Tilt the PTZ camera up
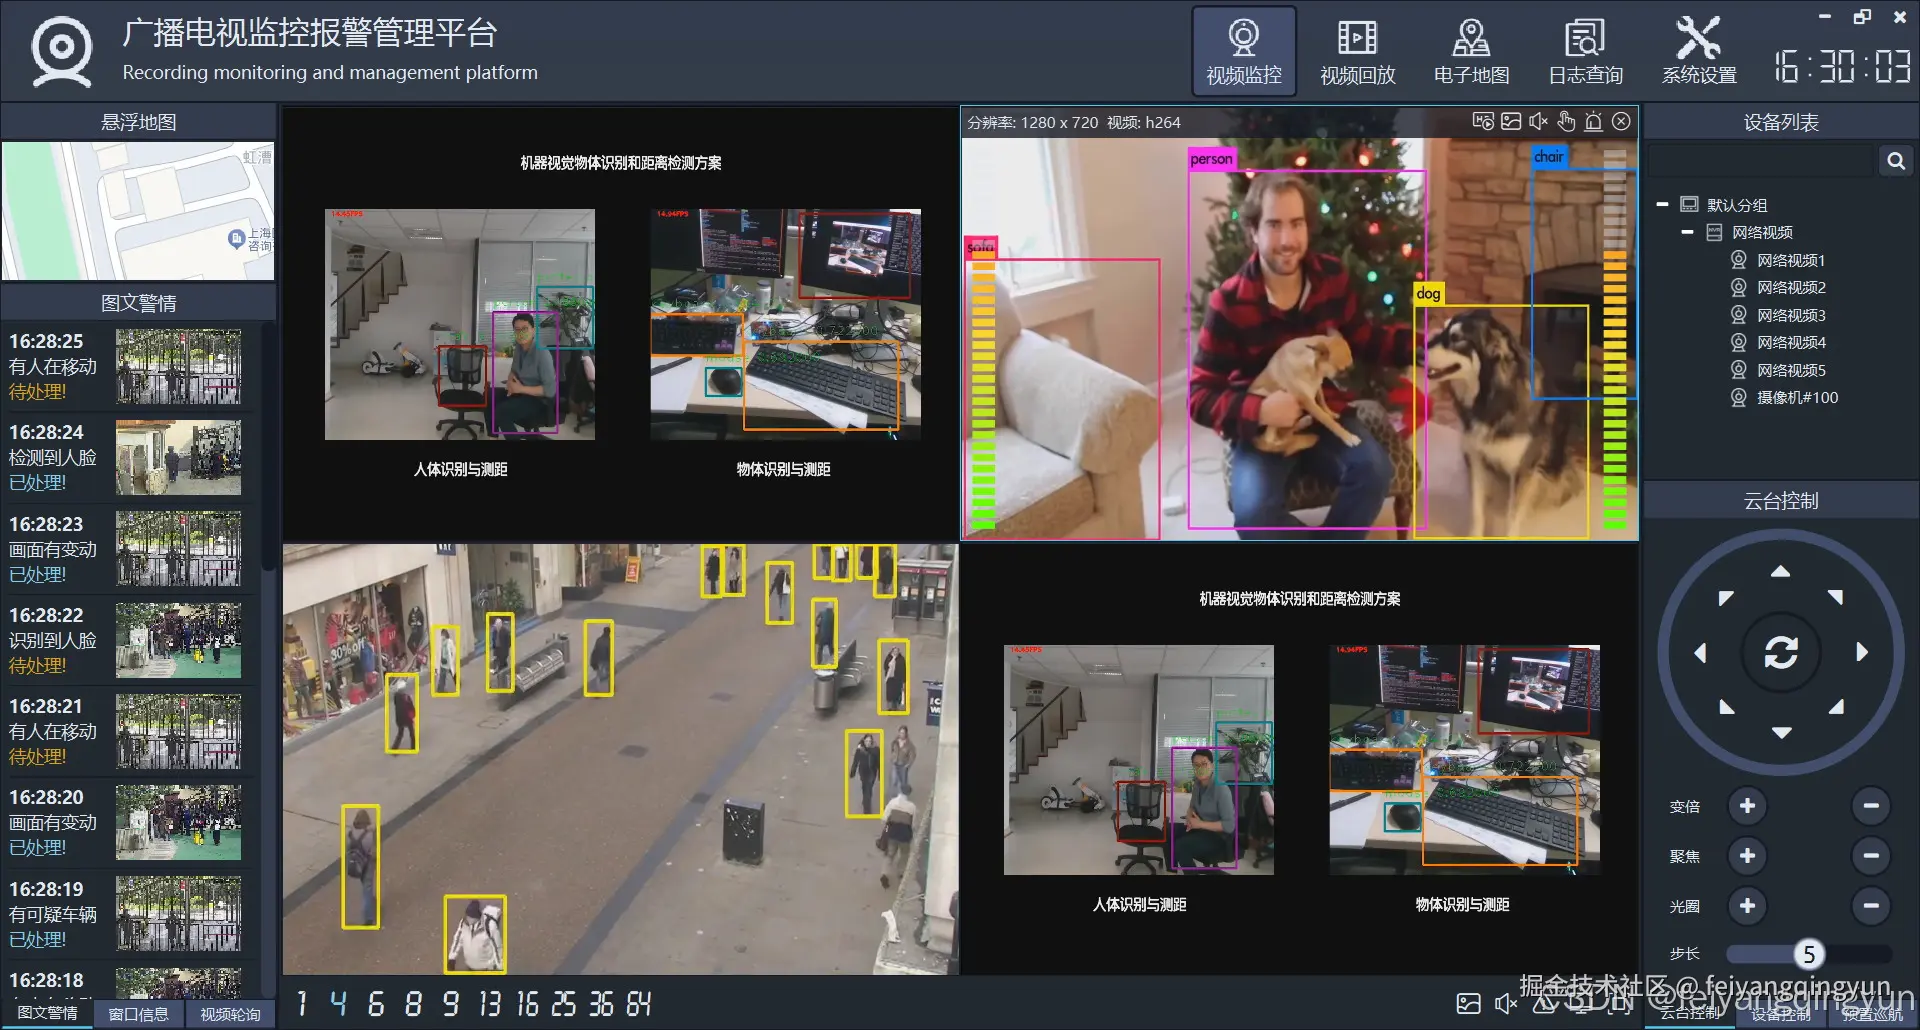The height and width of the screenshot is (1030, 1920). tap(1781, 572)
